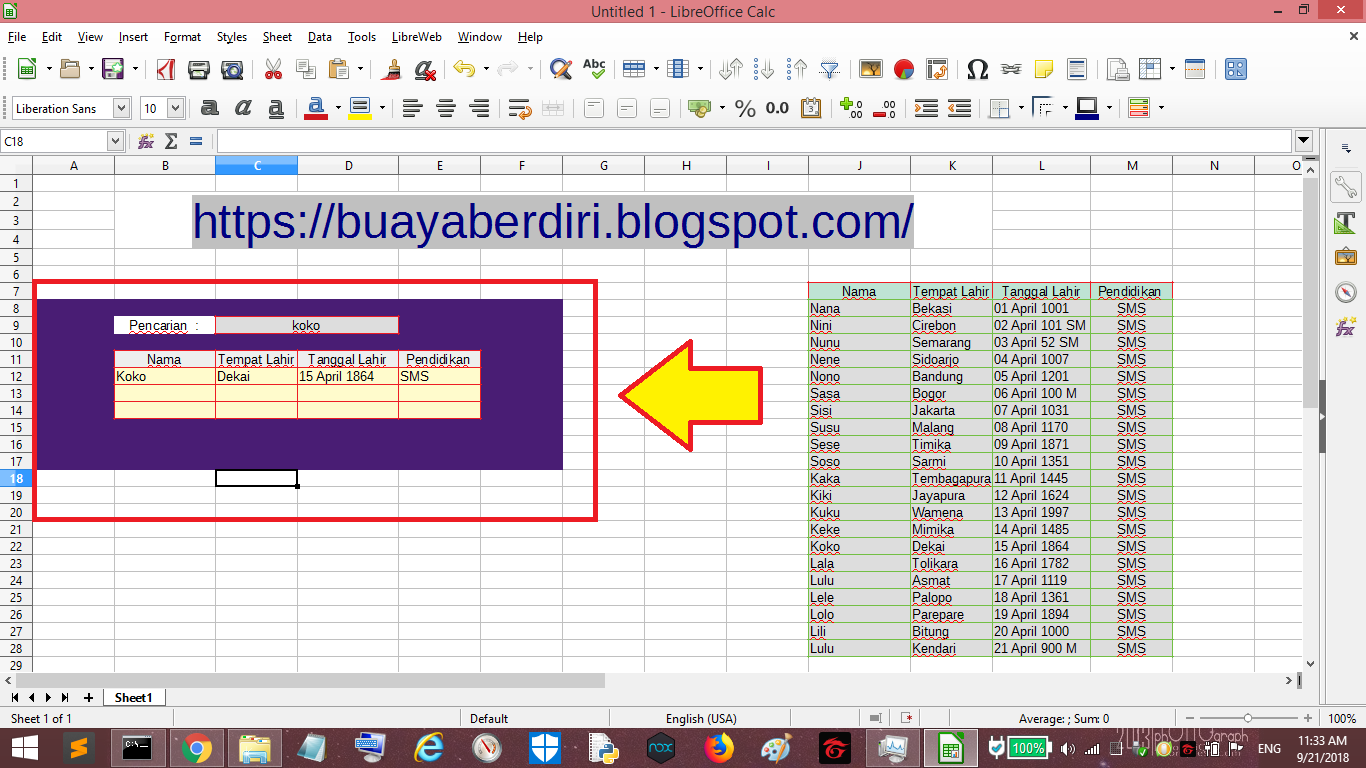Select the Sheet1 tab

[x=134, y=697]
